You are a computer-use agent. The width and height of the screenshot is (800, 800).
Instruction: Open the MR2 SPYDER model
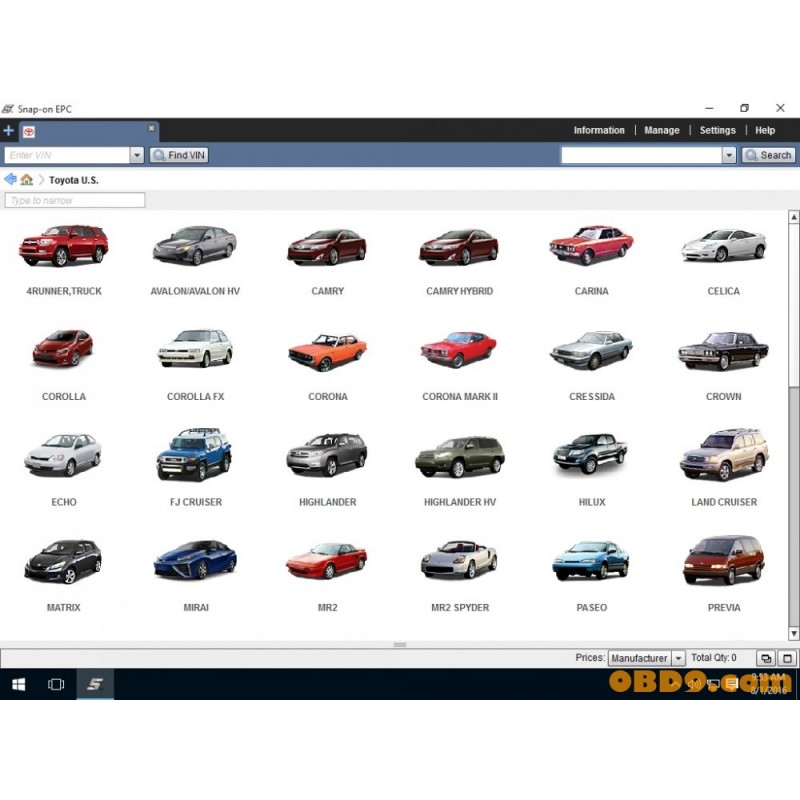tap(459, 576)
